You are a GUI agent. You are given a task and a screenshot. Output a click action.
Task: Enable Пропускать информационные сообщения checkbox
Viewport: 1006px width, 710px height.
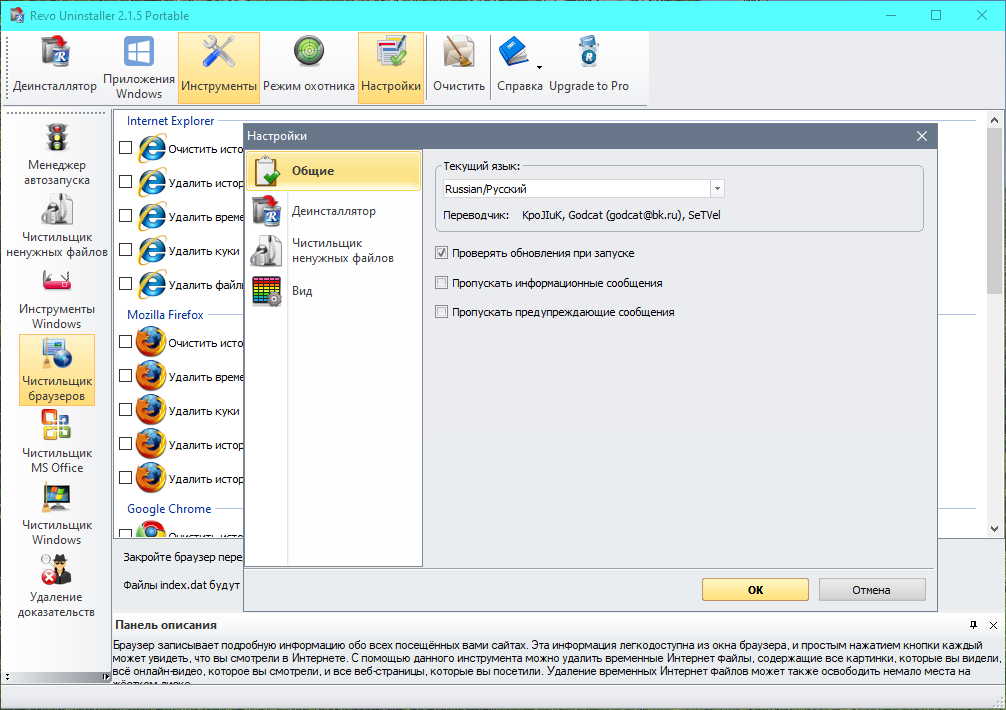coord(442,283)
